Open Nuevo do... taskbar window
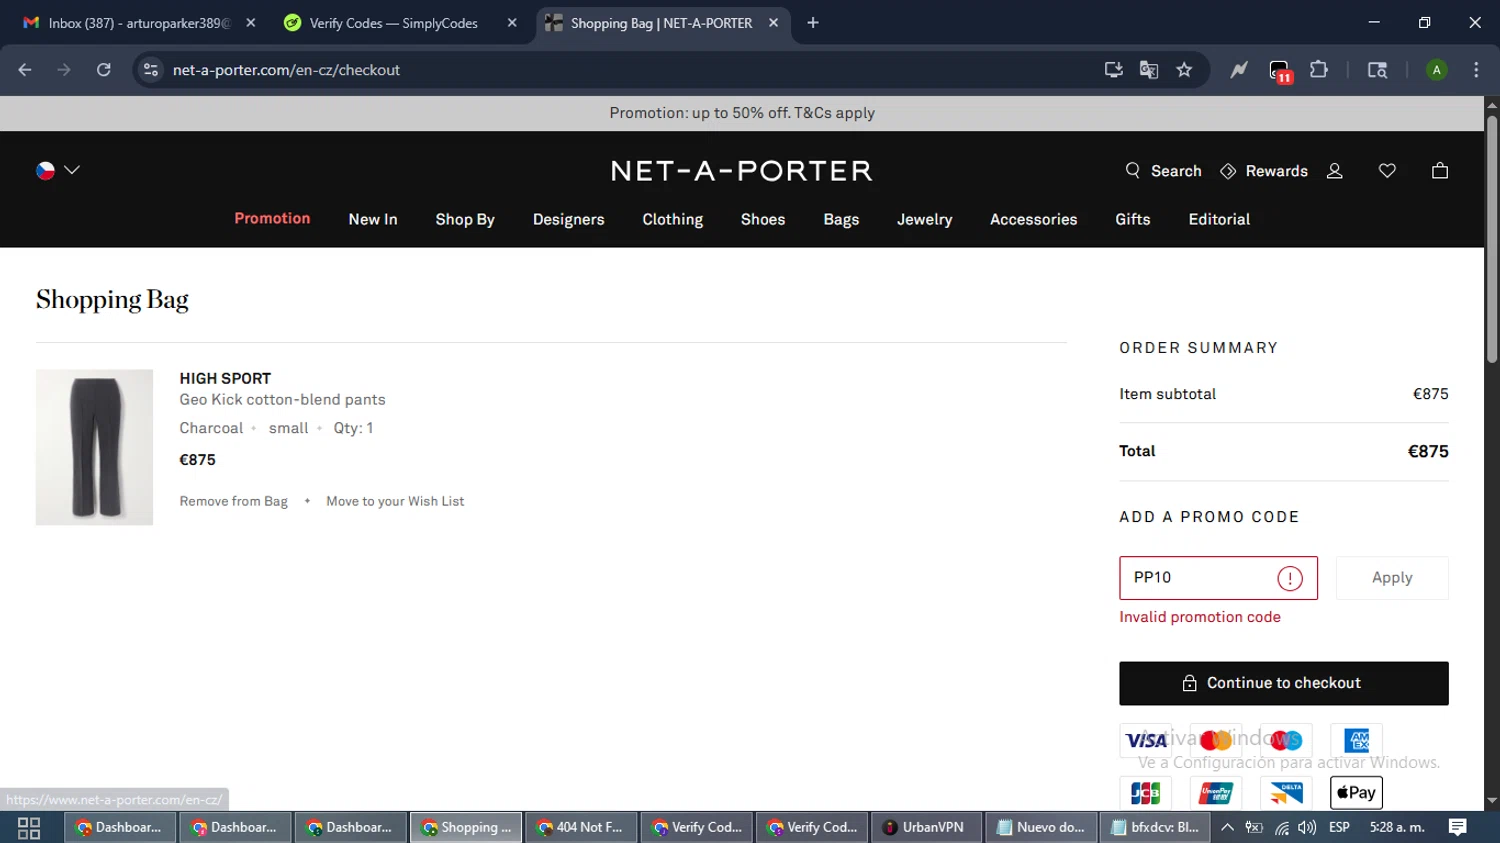 click(1042, 828)
